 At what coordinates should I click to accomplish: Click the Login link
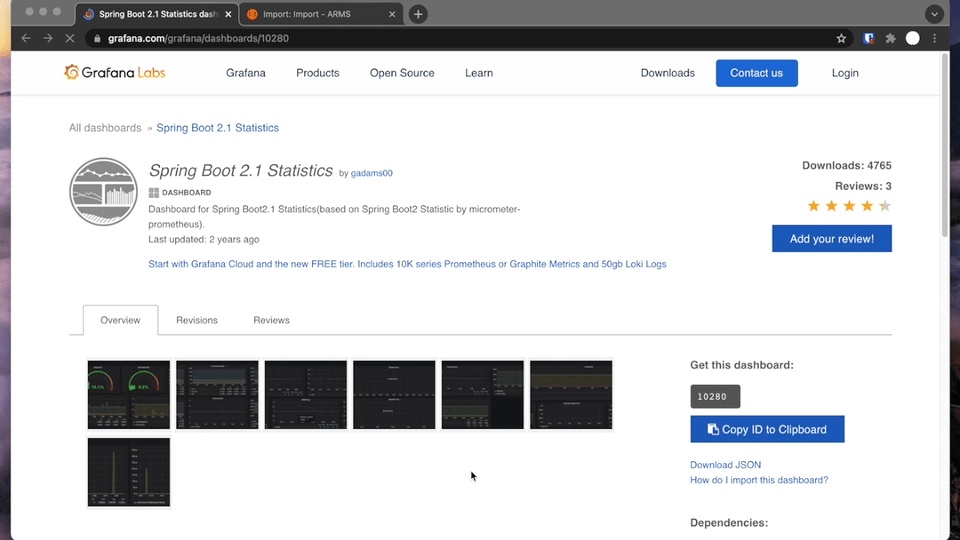pos(845,73)
